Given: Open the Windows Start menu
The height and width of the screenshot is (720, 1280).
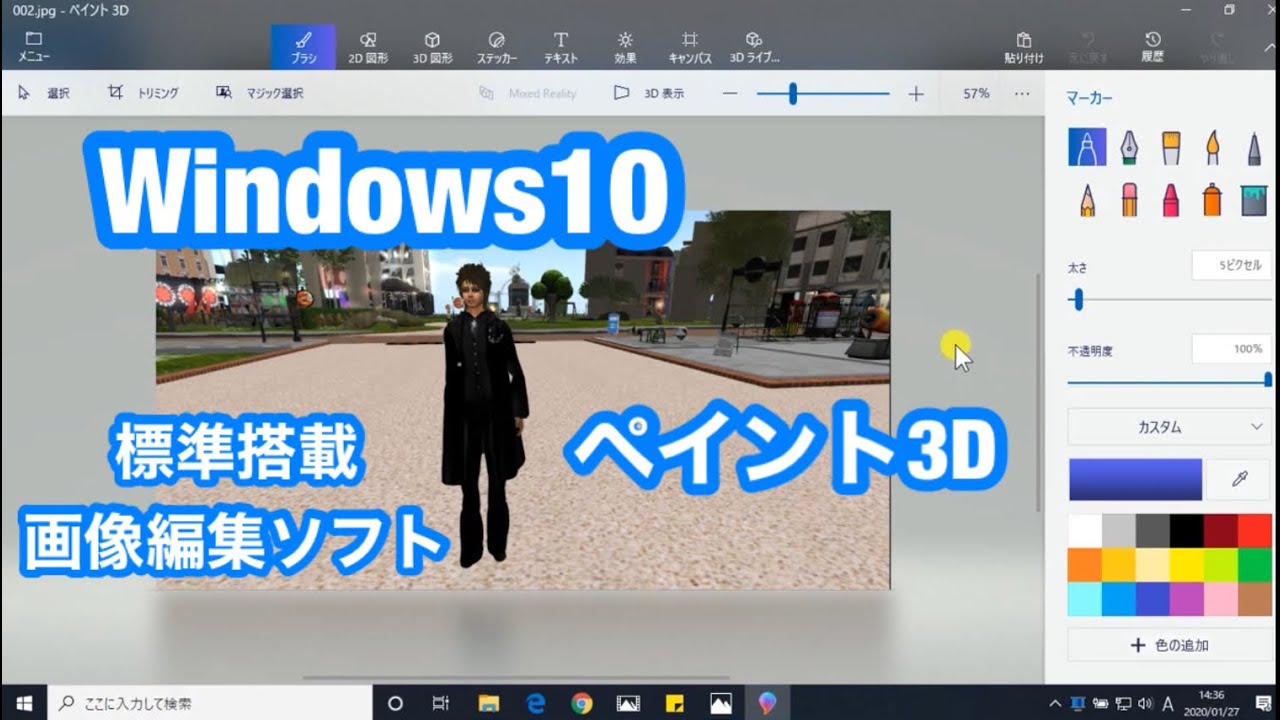Looking at the screenshot, I should click(23, 703).
